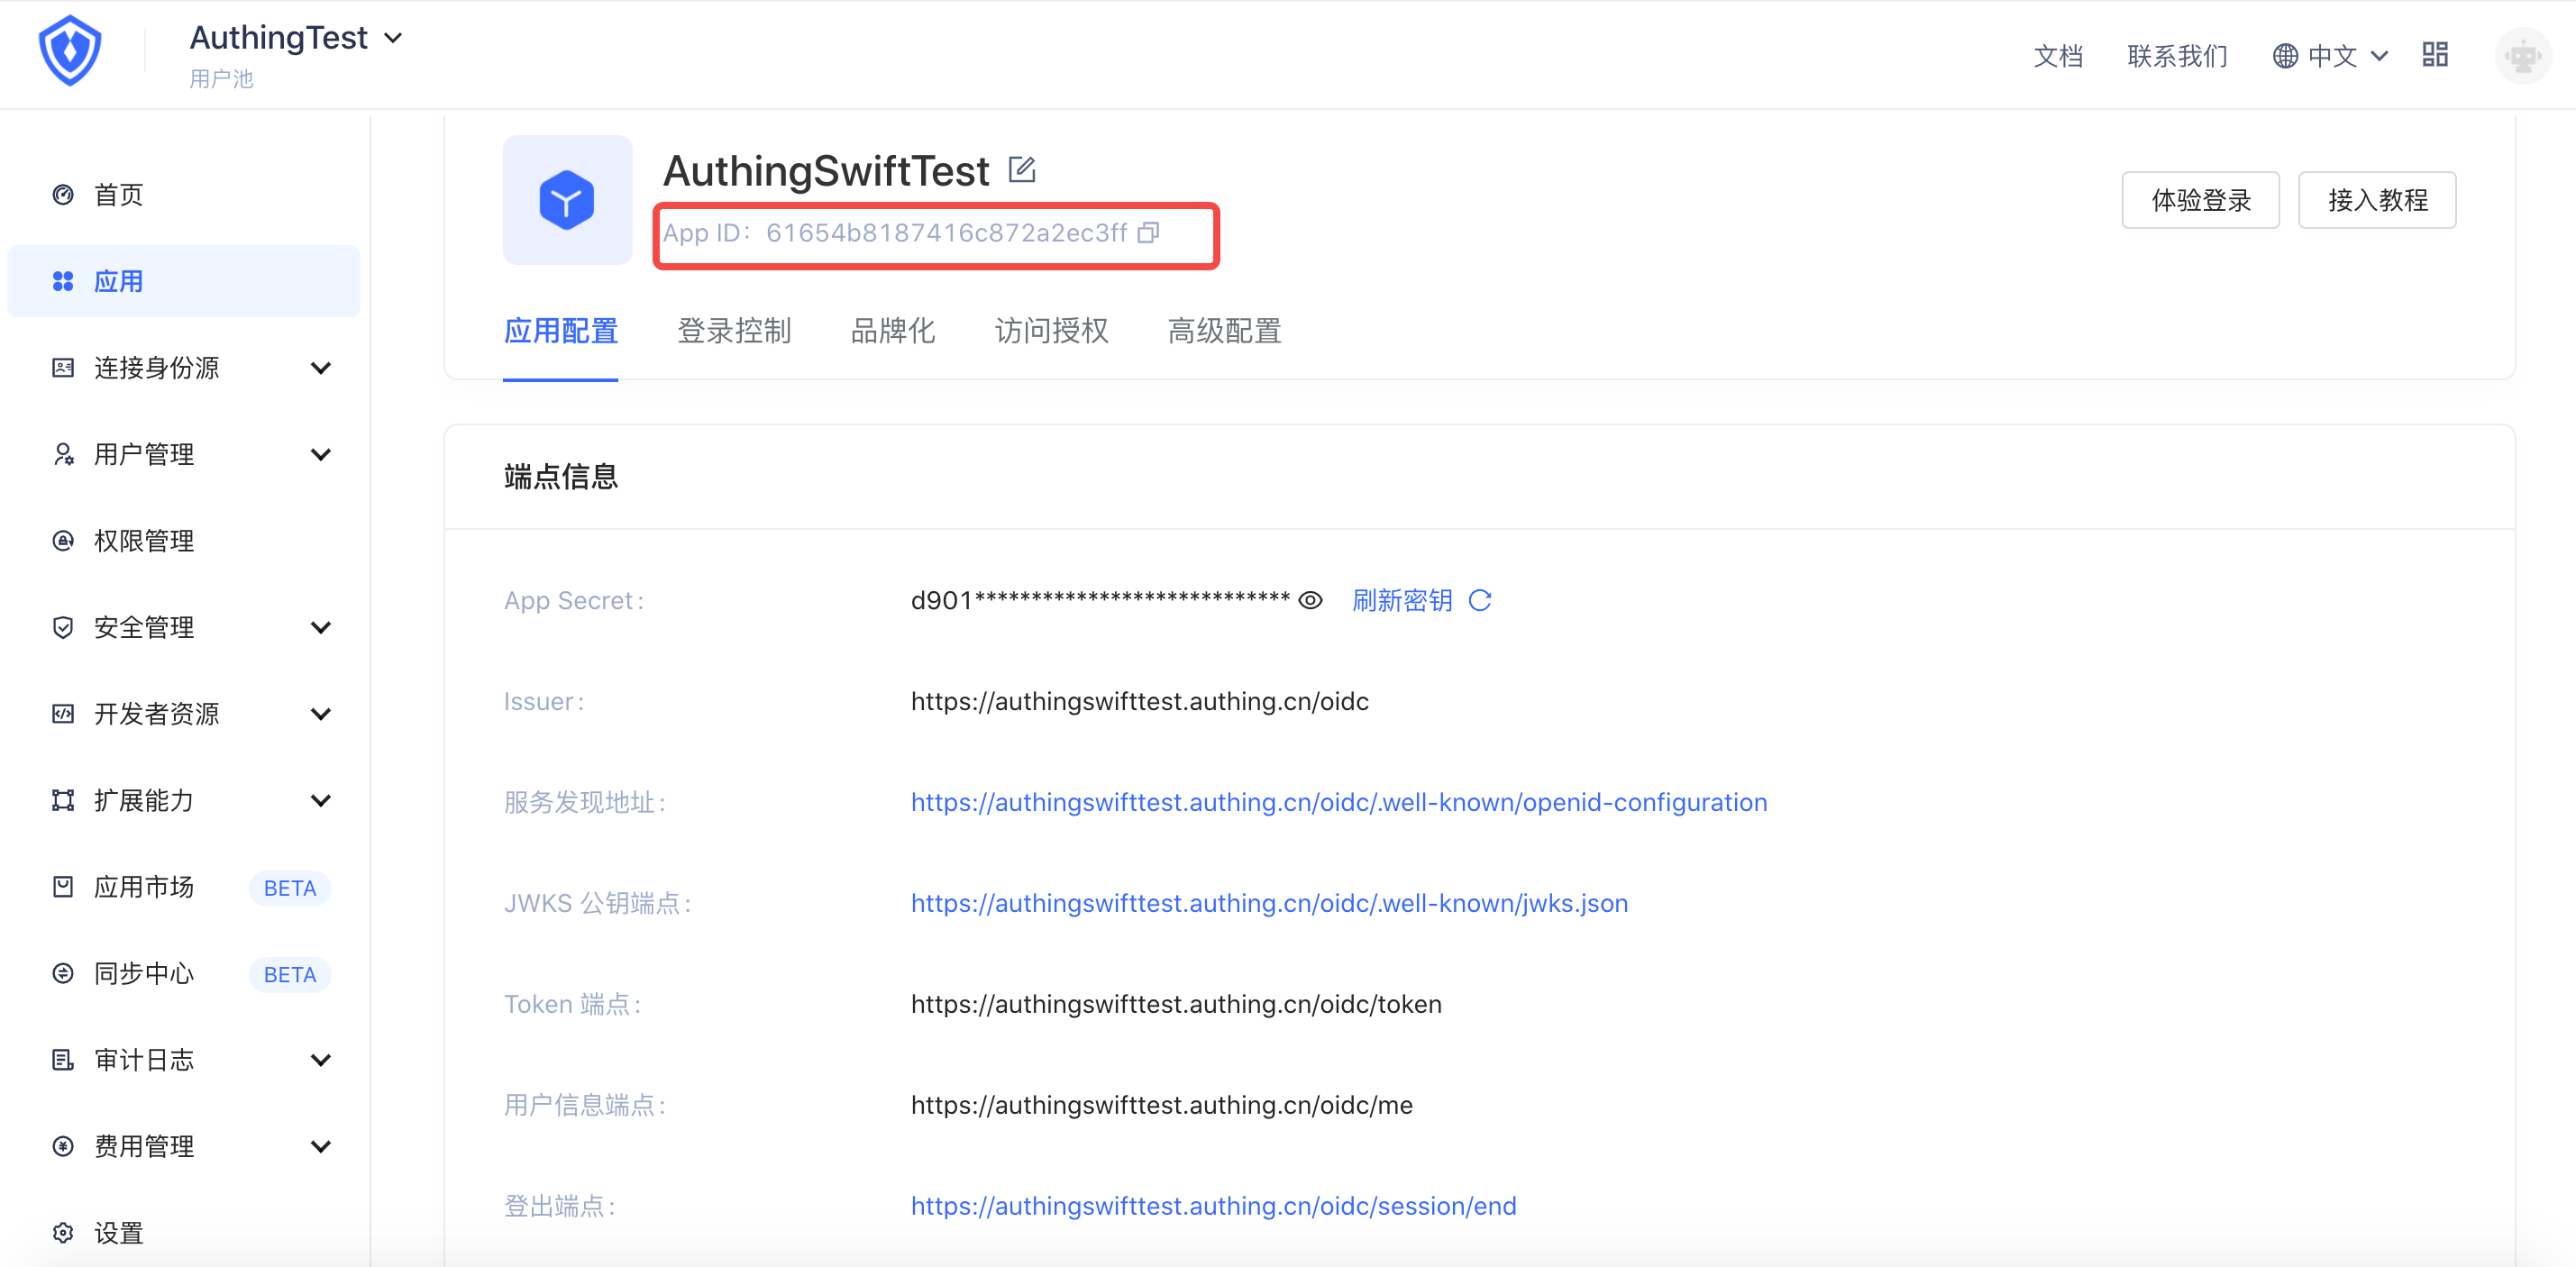Image resolution: width=2576 pixels, height=1267 pixels.
Task: Click the user info URL oidc/me
Action: (1161, 1105)
